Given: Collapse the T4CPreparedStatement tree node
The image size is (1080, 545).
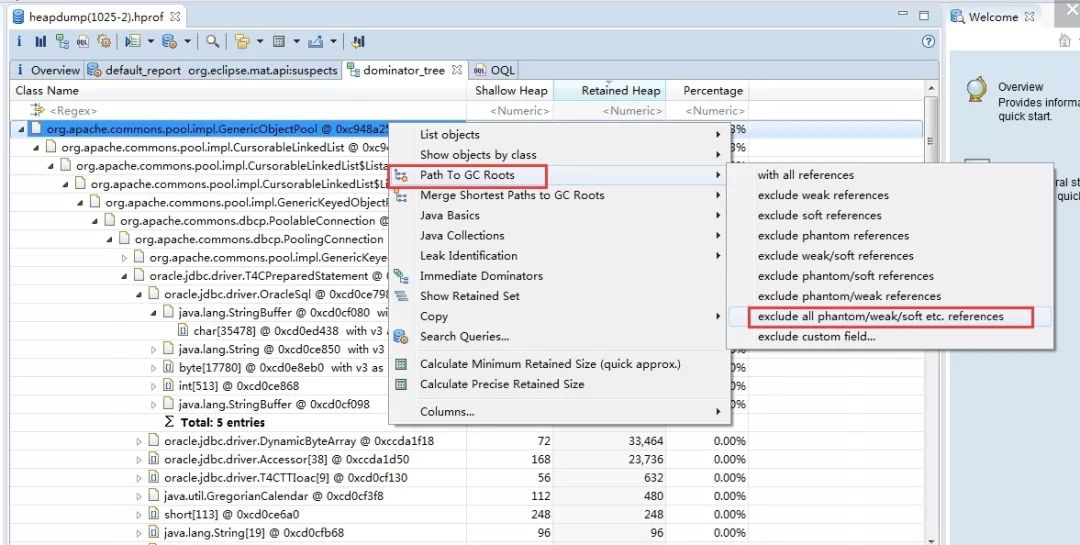Looking at the screenshot, I should coord(124,276).
